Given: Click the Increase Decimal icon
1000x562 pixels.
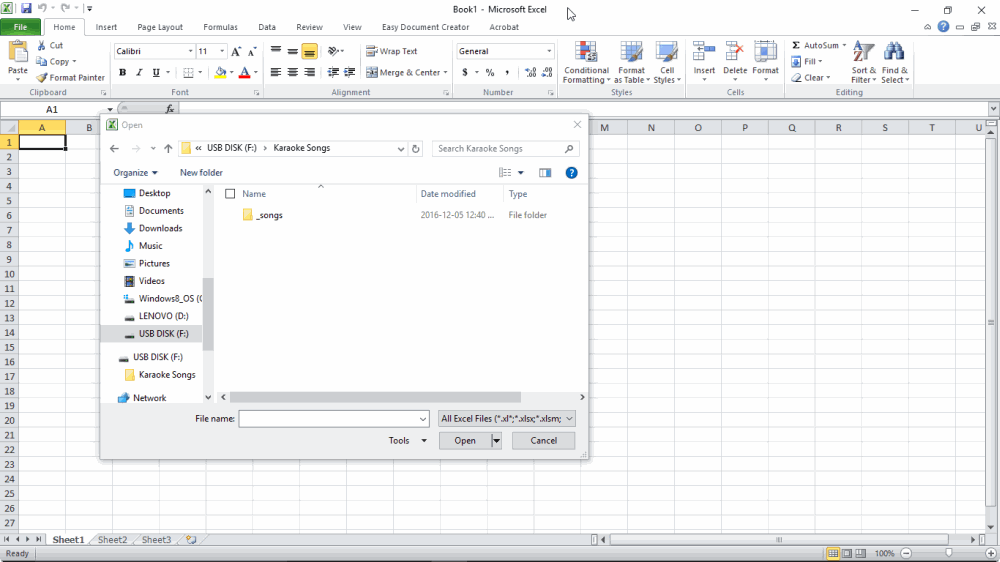Looking at the screenshot, I should point(531,72).
